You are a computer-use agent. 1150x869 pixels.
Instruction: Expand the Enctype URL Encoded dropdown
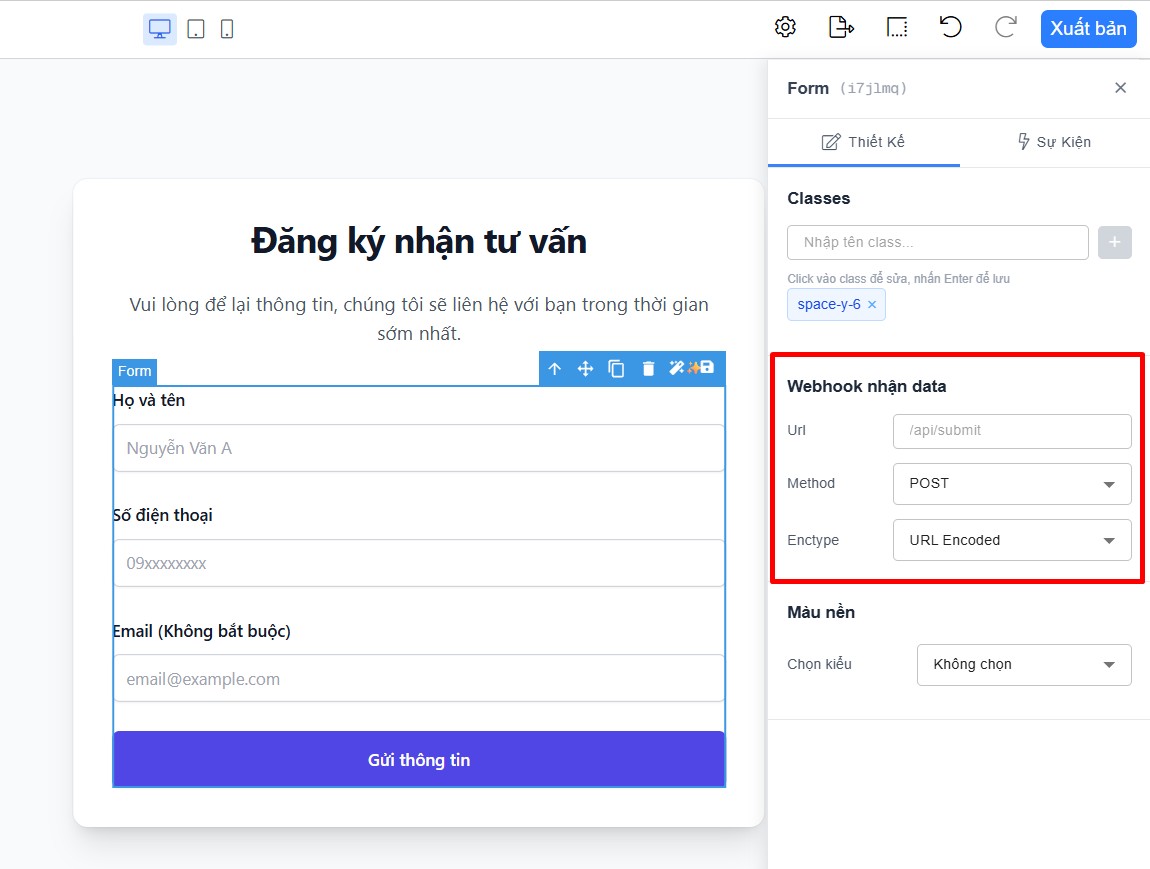pyautogui.click(x=1011, y=541)
